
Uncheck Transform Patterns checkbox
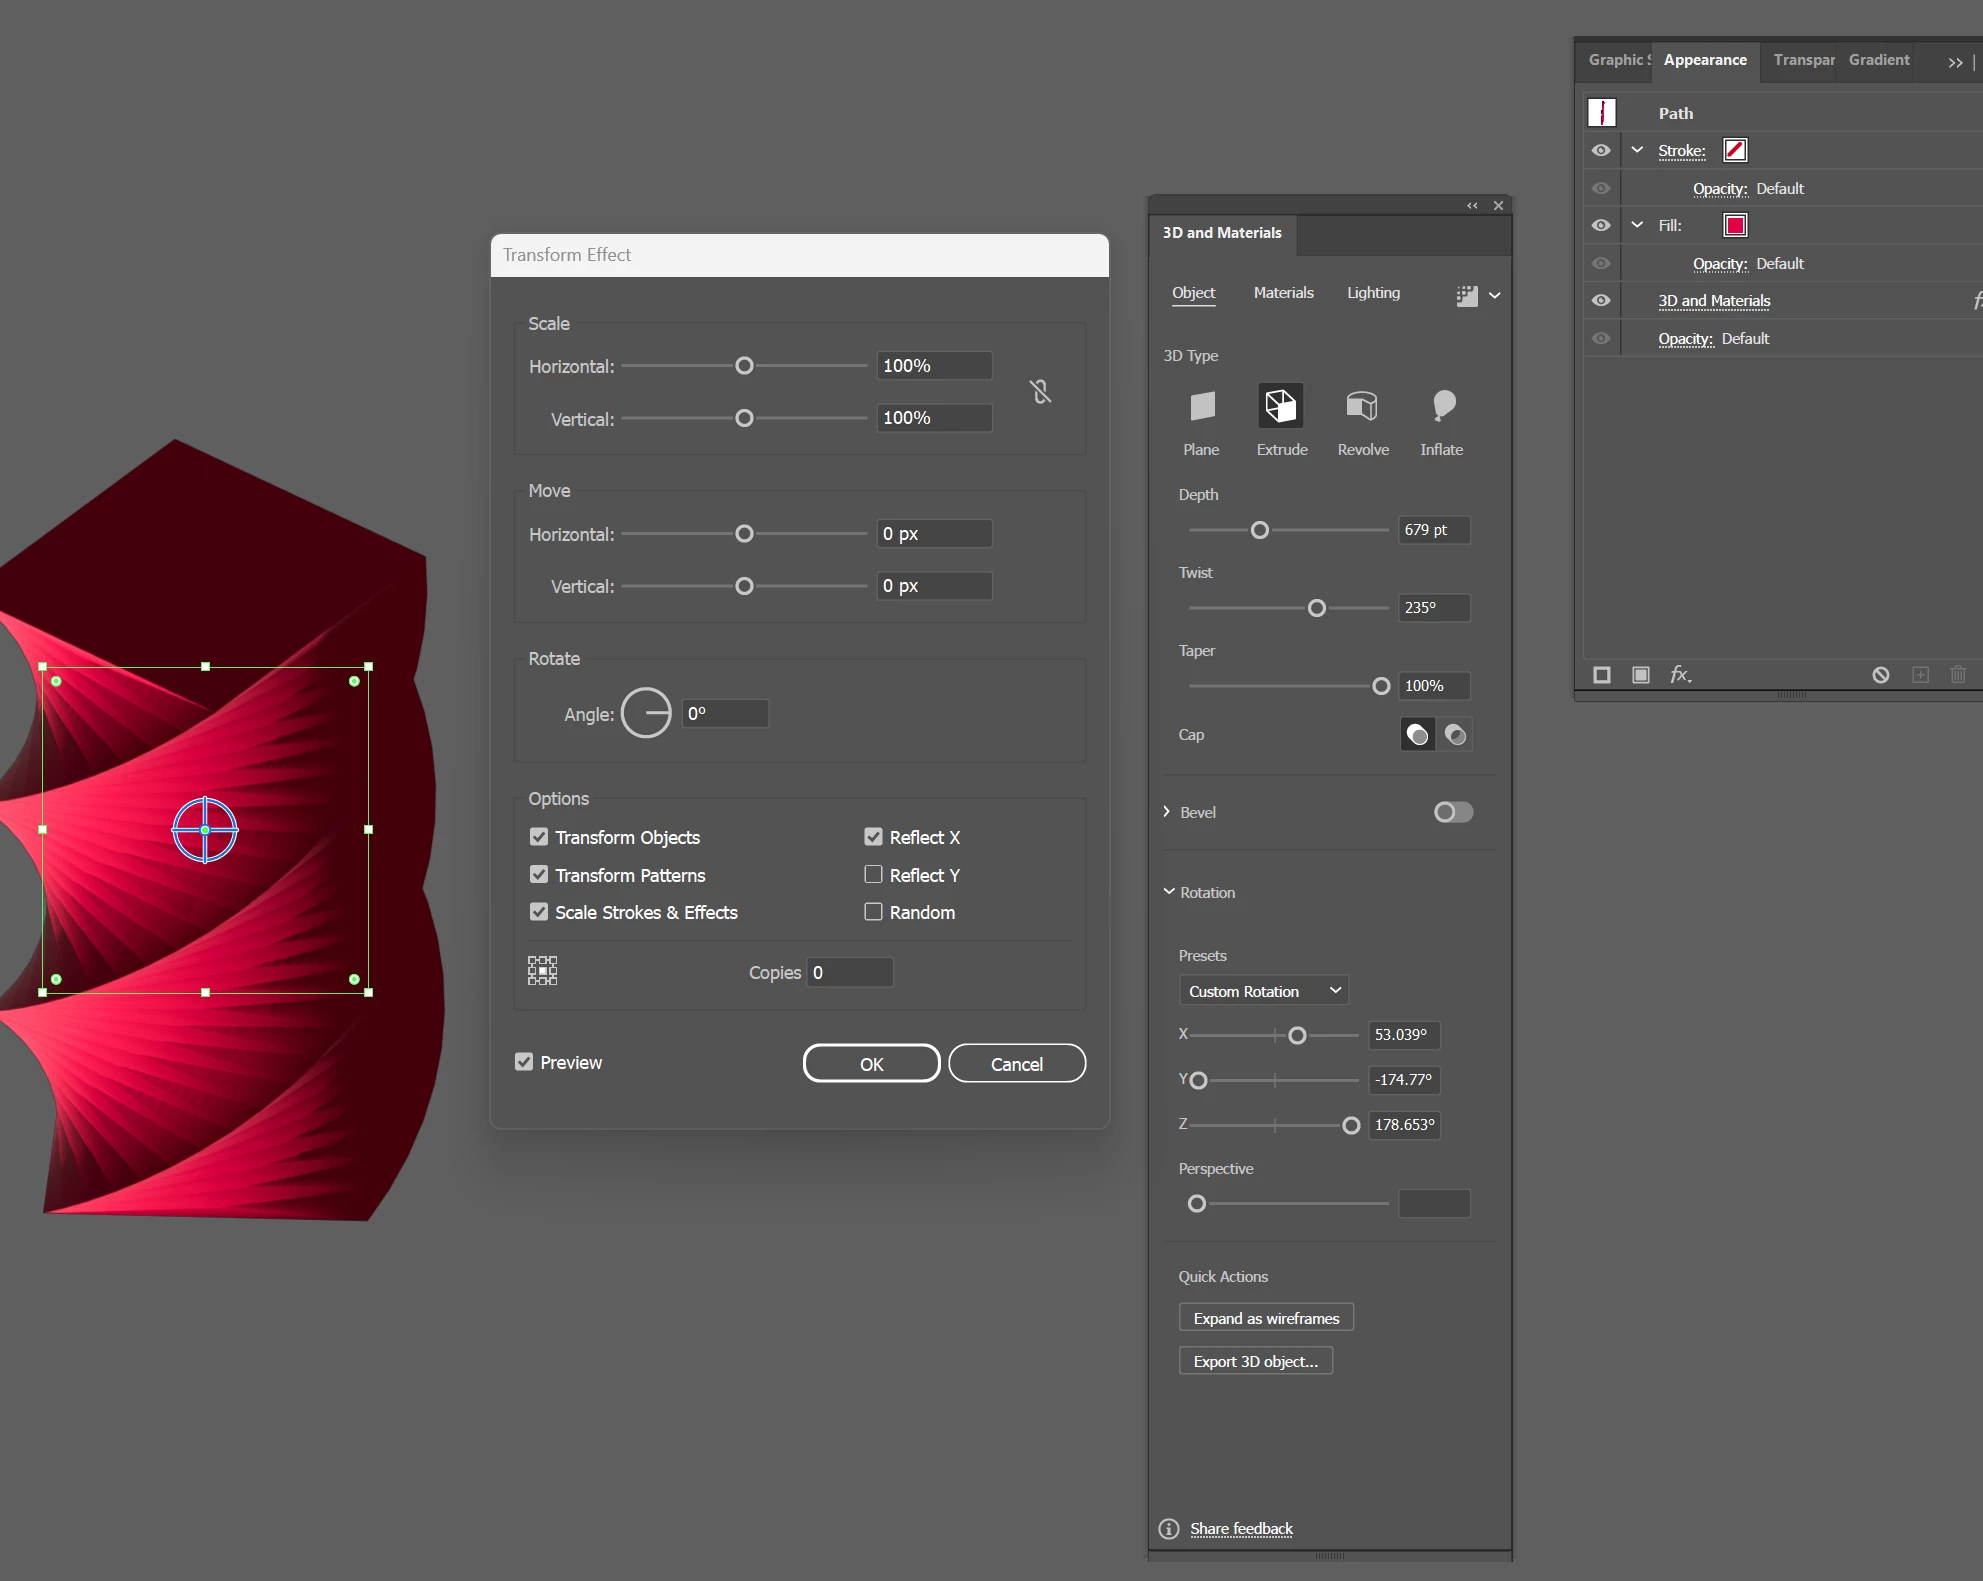pyautogui.click(x=539, y=875)
